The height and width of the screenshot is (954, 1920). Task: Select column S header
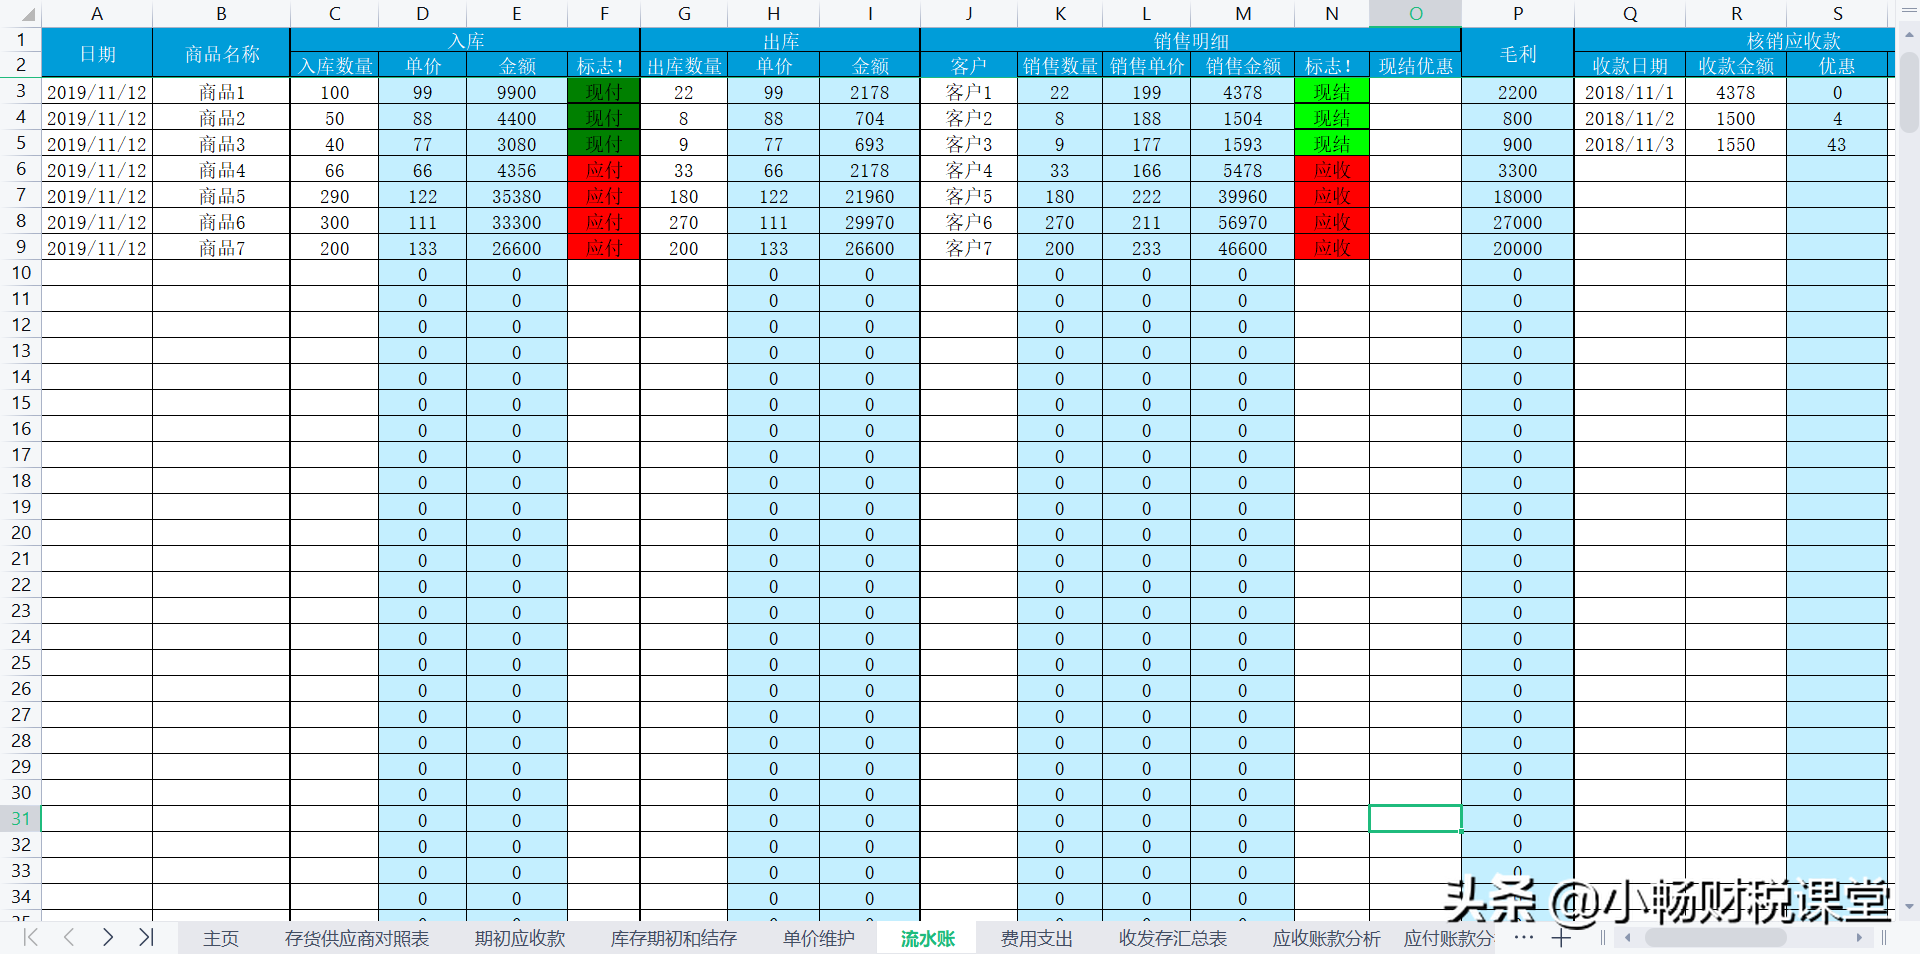point(1837,14)
